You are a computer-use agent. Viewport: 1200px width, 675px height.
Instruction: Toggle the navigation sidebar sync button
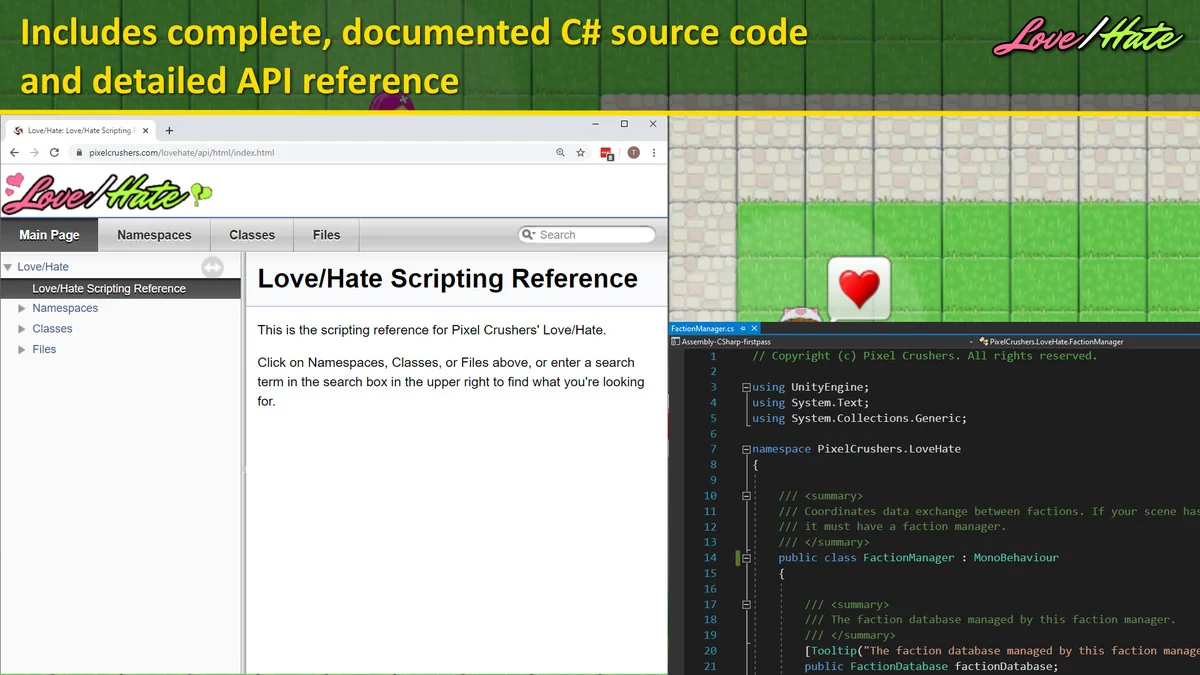tap(212, 267)
